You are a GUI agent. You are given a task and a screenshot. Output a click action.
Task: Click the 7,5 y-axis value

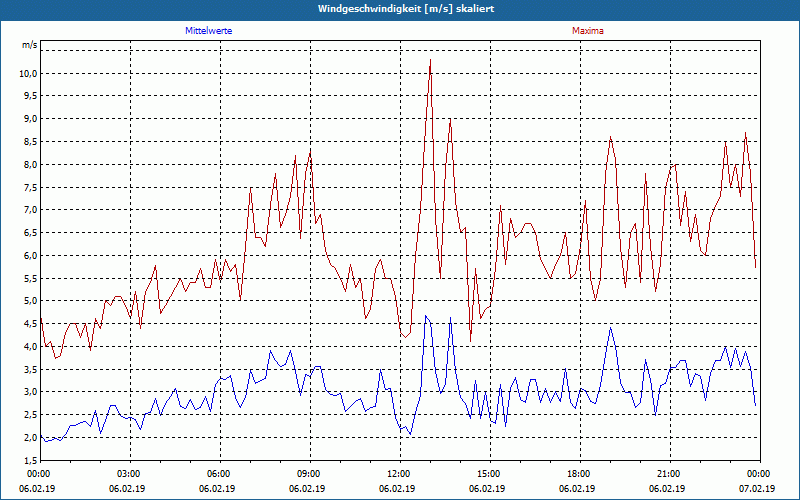pos(31,187)
